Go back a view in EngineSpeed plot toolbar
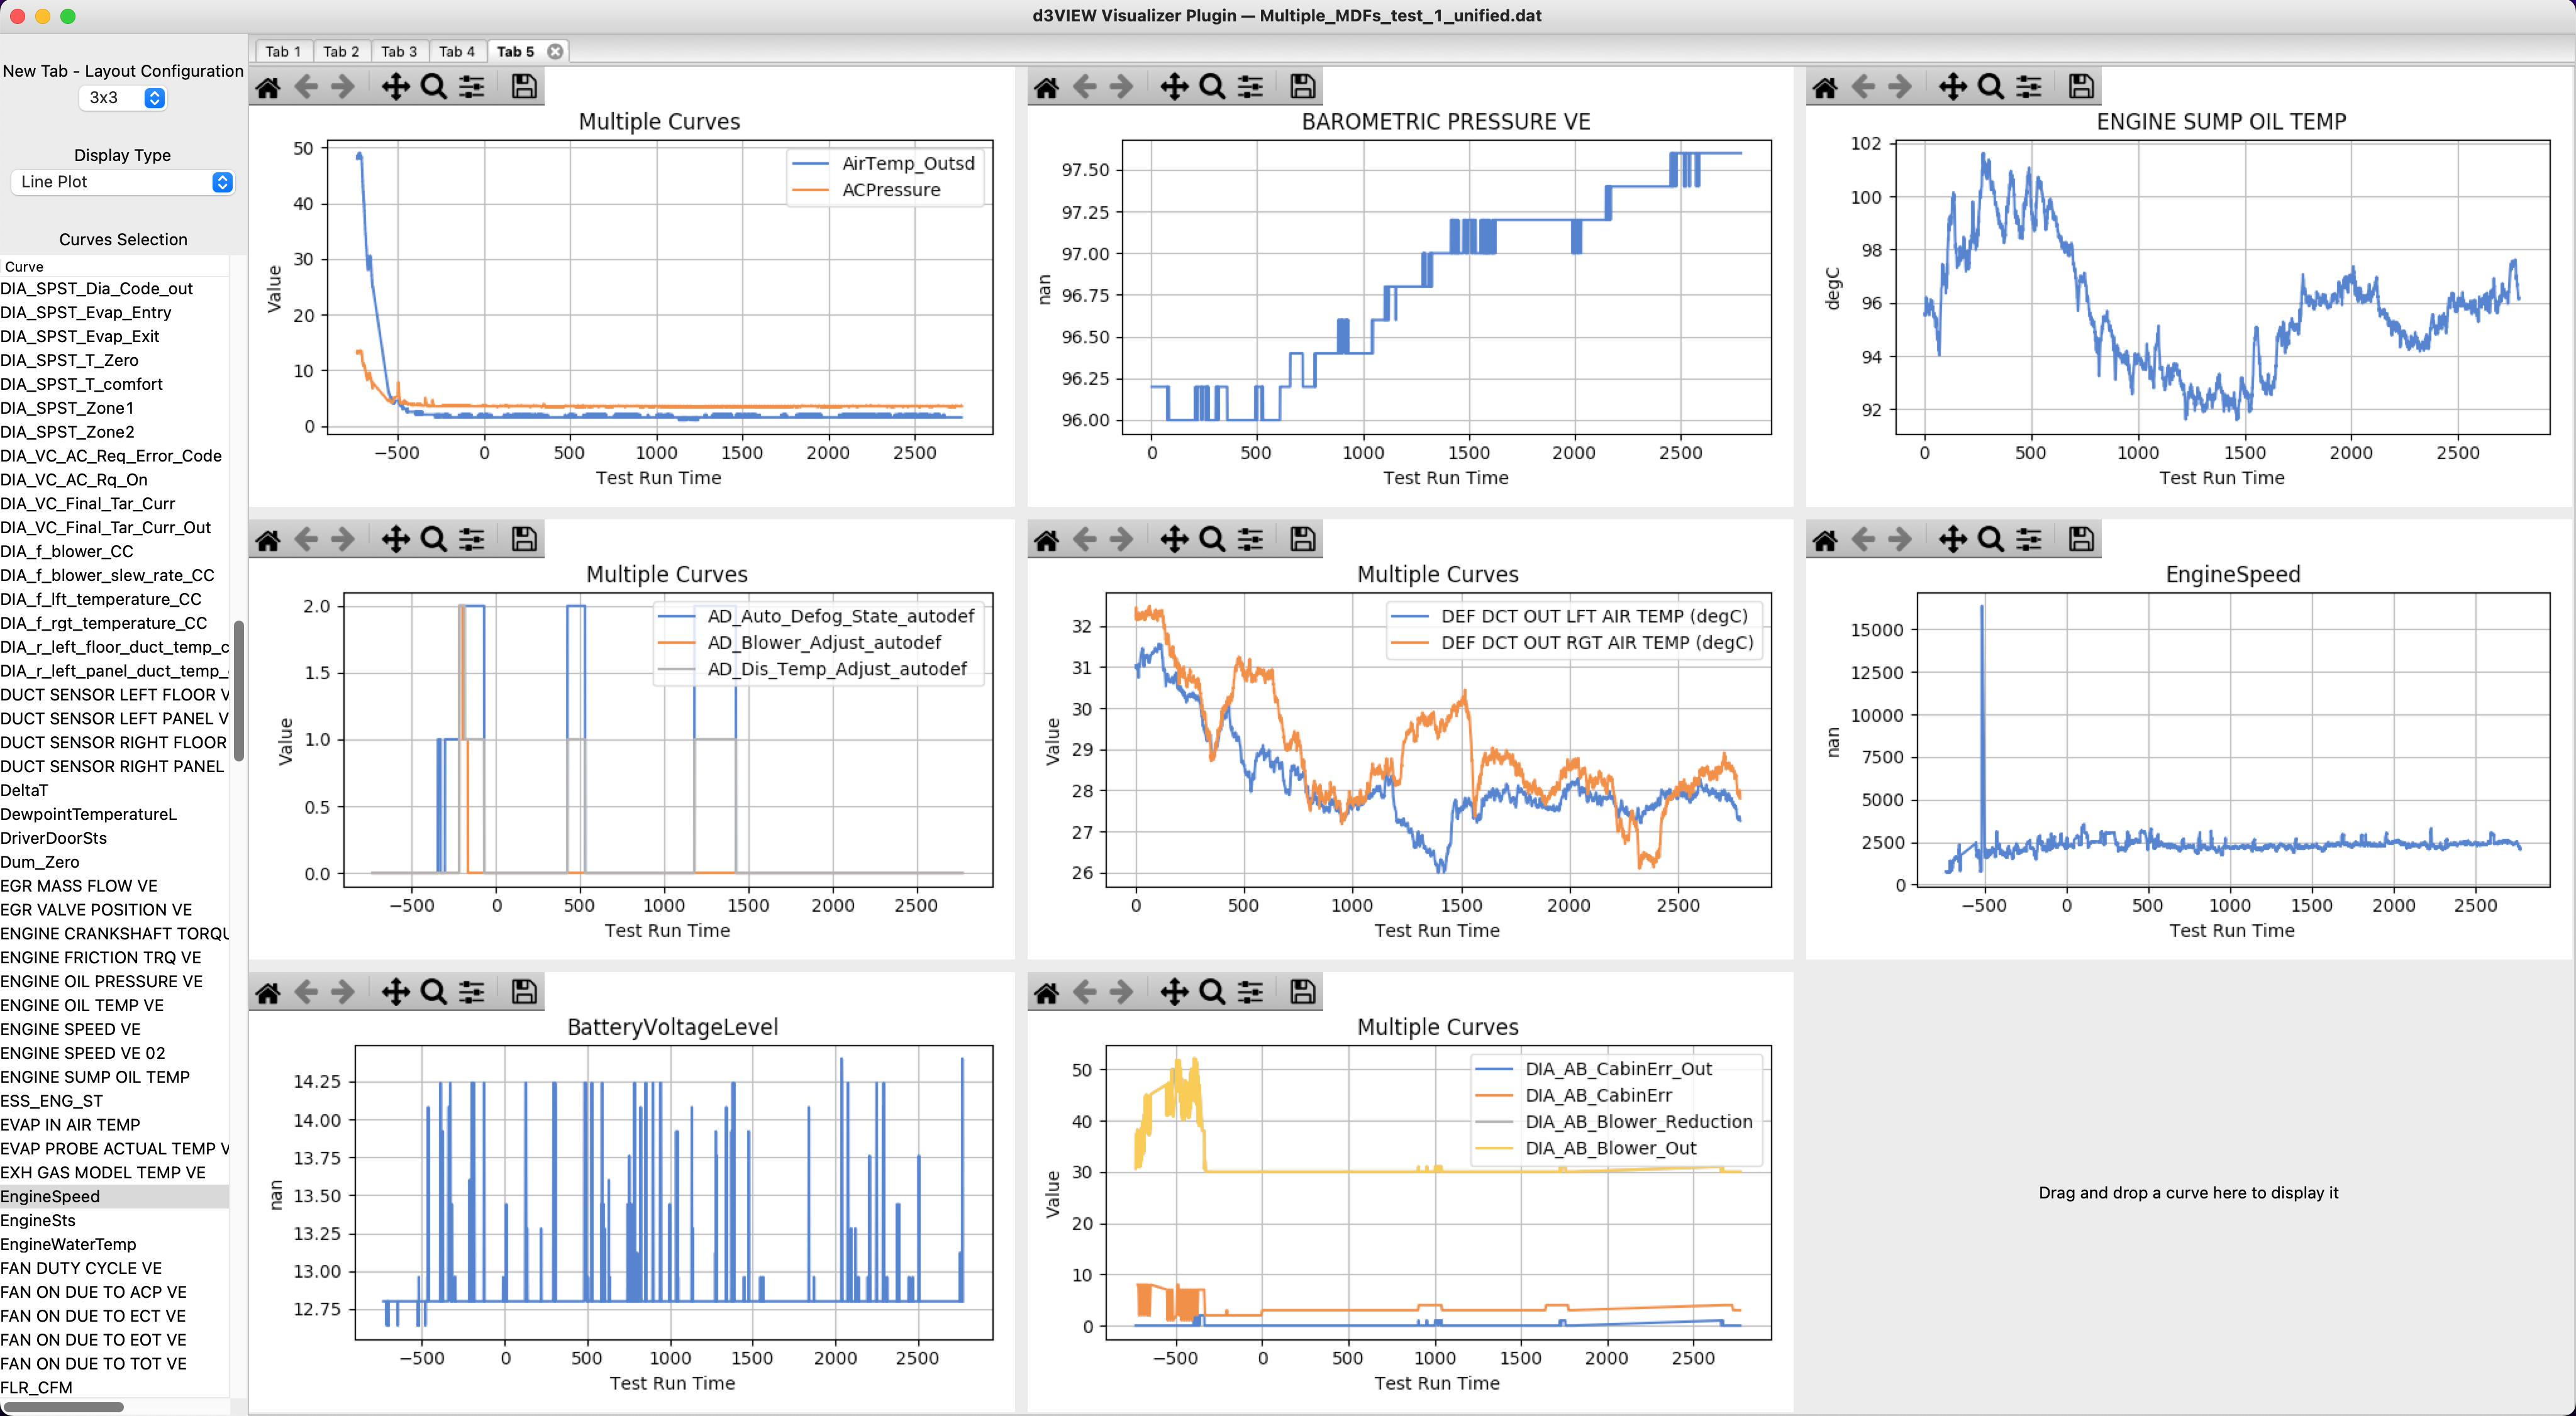This screenshot has height=1416, width=2576. point(1862,540)
